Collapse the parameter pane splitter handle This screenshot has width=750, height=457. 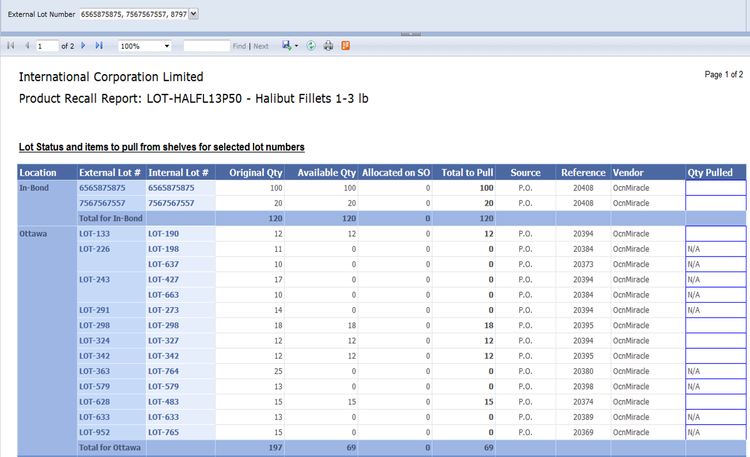[x=411, y=34]
